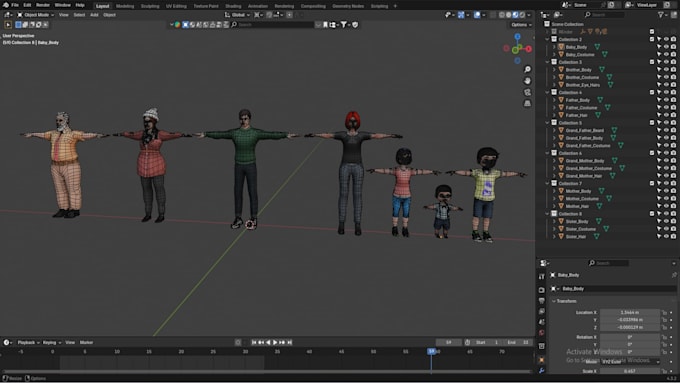Click the mesh data icon beside Baby_Body in outliner
Viewport: 680px width, 383px height.
pyautogui.click(x=597, y=47)
